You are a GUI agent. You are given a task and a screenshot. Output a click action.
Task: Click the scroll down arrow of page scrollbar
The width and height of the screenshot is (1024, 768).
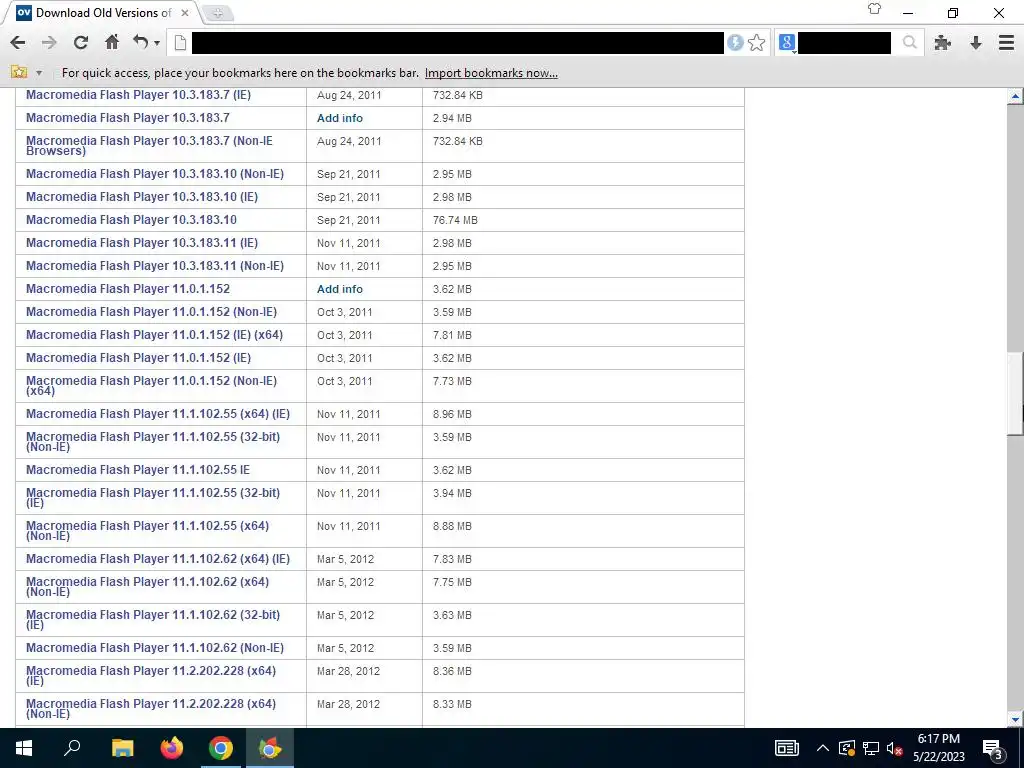(x=1015, y=719)
